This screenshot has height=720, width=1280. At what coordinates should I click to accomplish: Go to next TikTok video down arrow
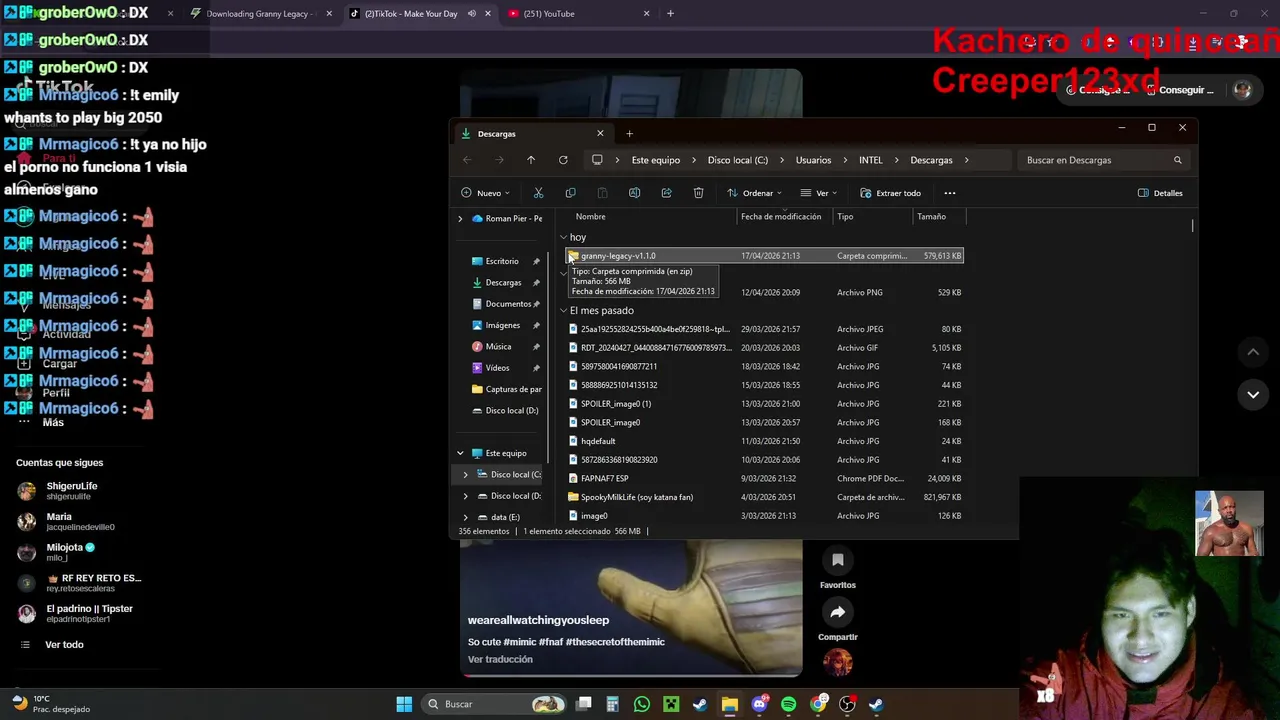(1253, 395)
